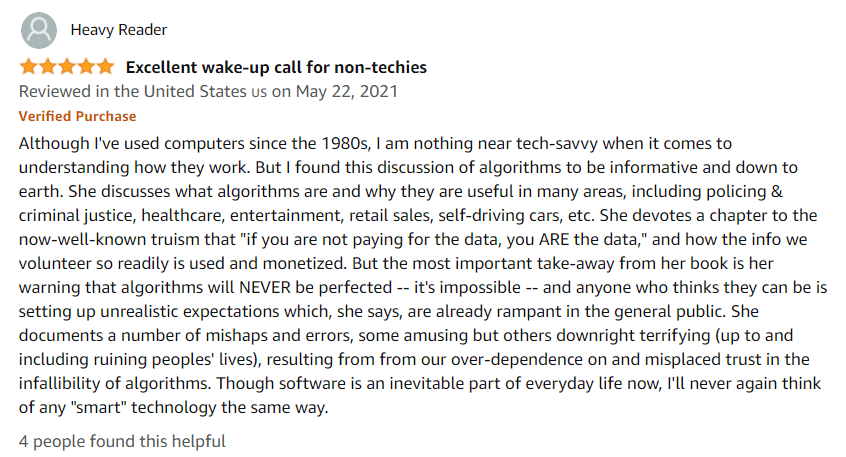Click the review date May 22, 2021
The height and width of the screenshot is (457, 846).
click(x=346, y=92)
